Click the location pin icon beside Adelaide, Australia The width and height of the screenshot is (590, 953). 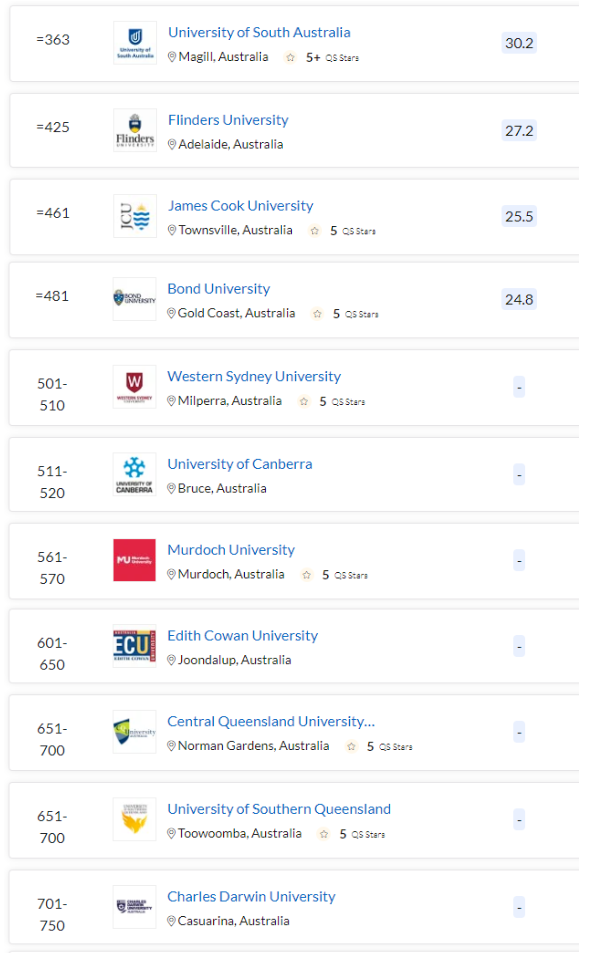172,145
